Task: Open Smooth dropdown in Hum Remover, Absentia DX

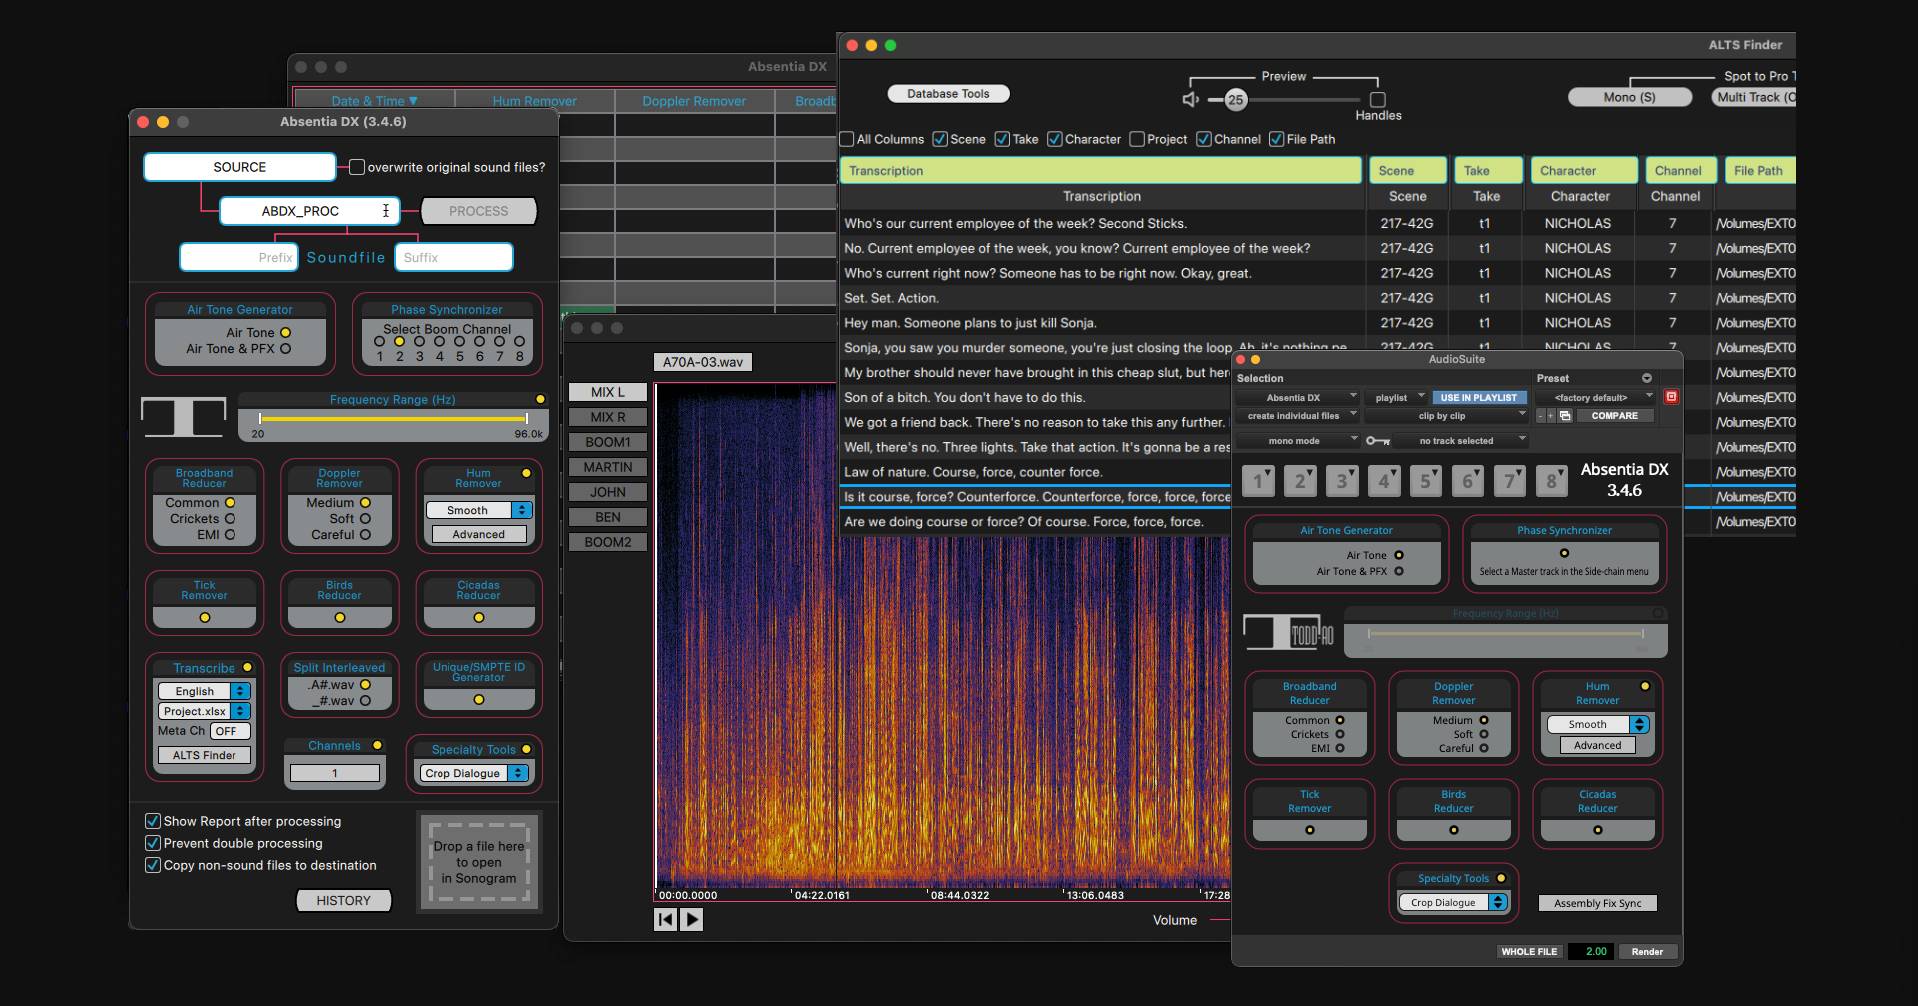Action: pos(479,510)
